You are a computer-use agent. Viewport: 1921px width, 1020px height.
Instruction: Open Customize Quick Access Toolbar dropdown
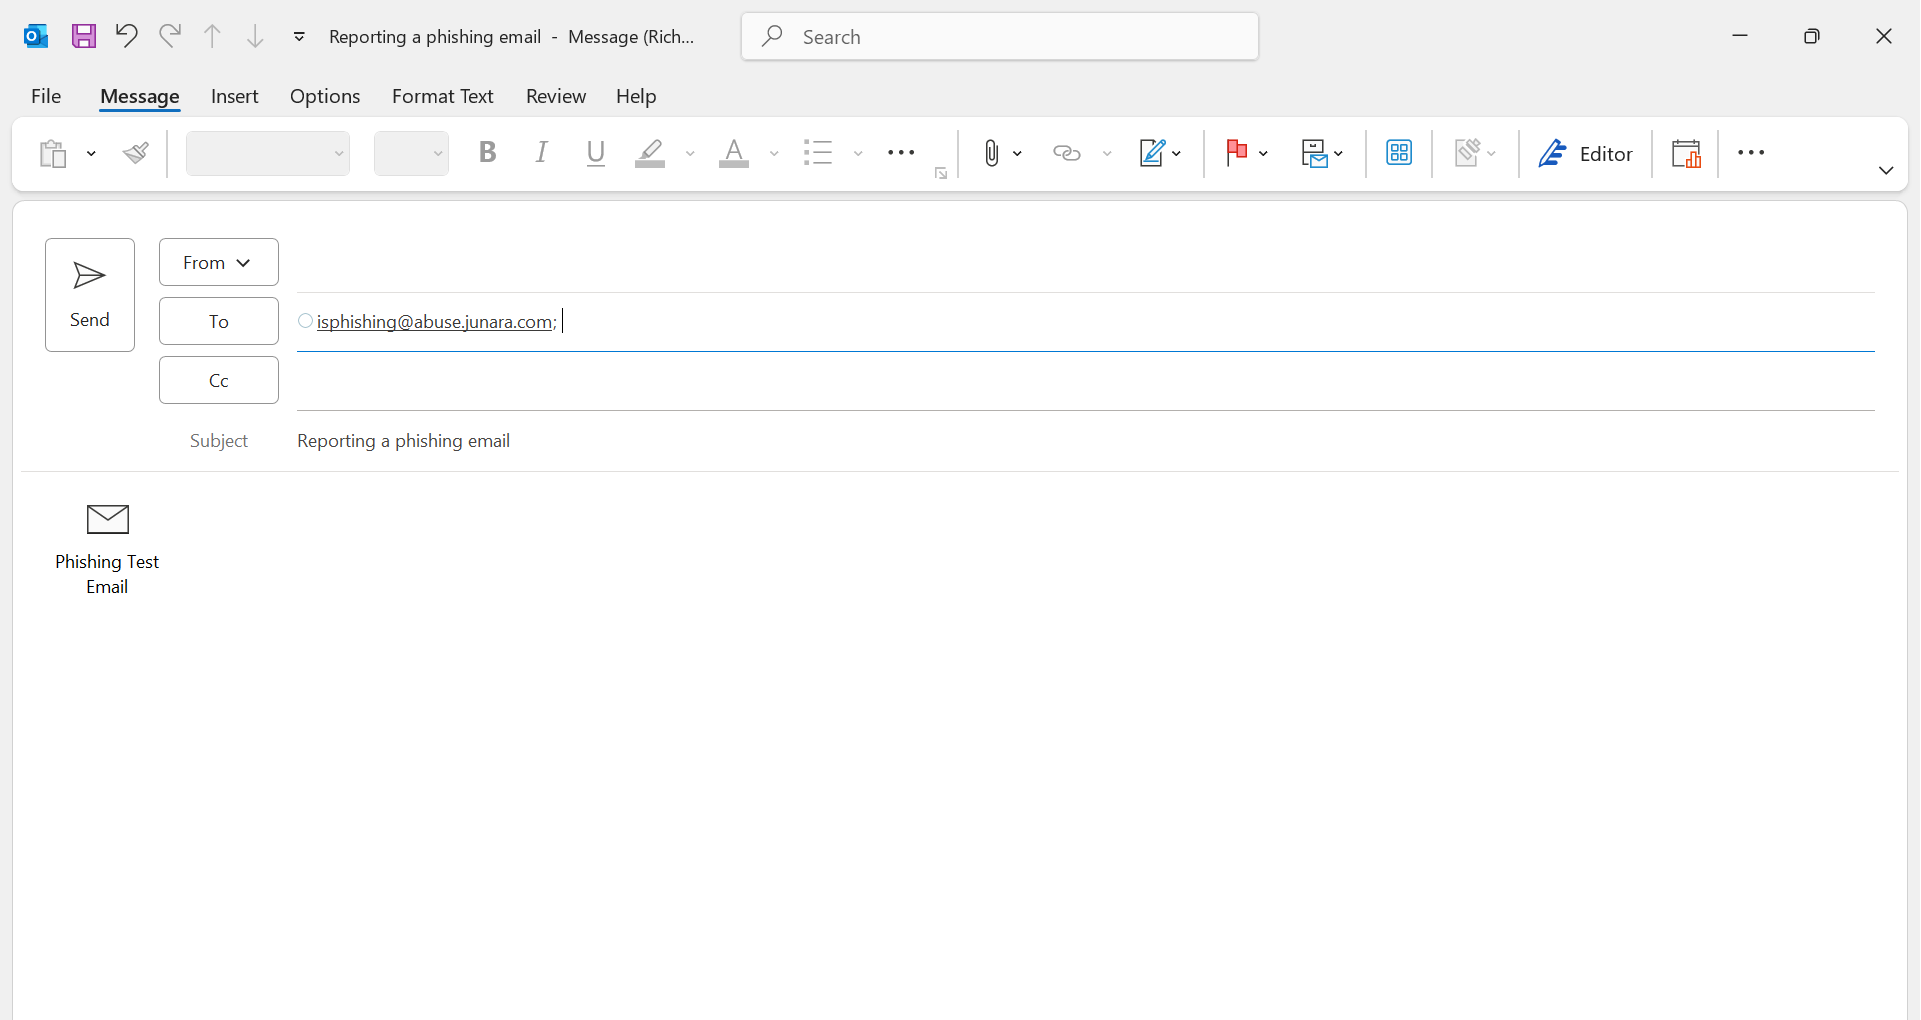tap(299, 37)
